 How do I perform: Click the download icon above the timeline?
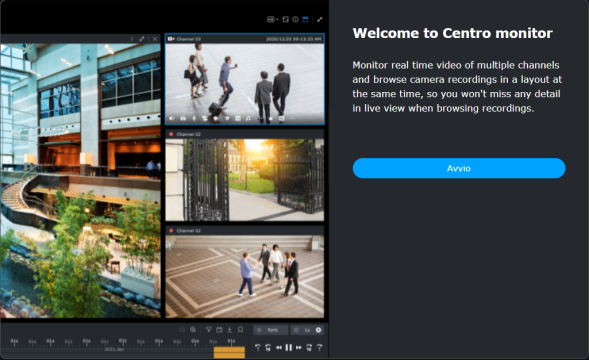pyautogui.click(x=230, y=330)
